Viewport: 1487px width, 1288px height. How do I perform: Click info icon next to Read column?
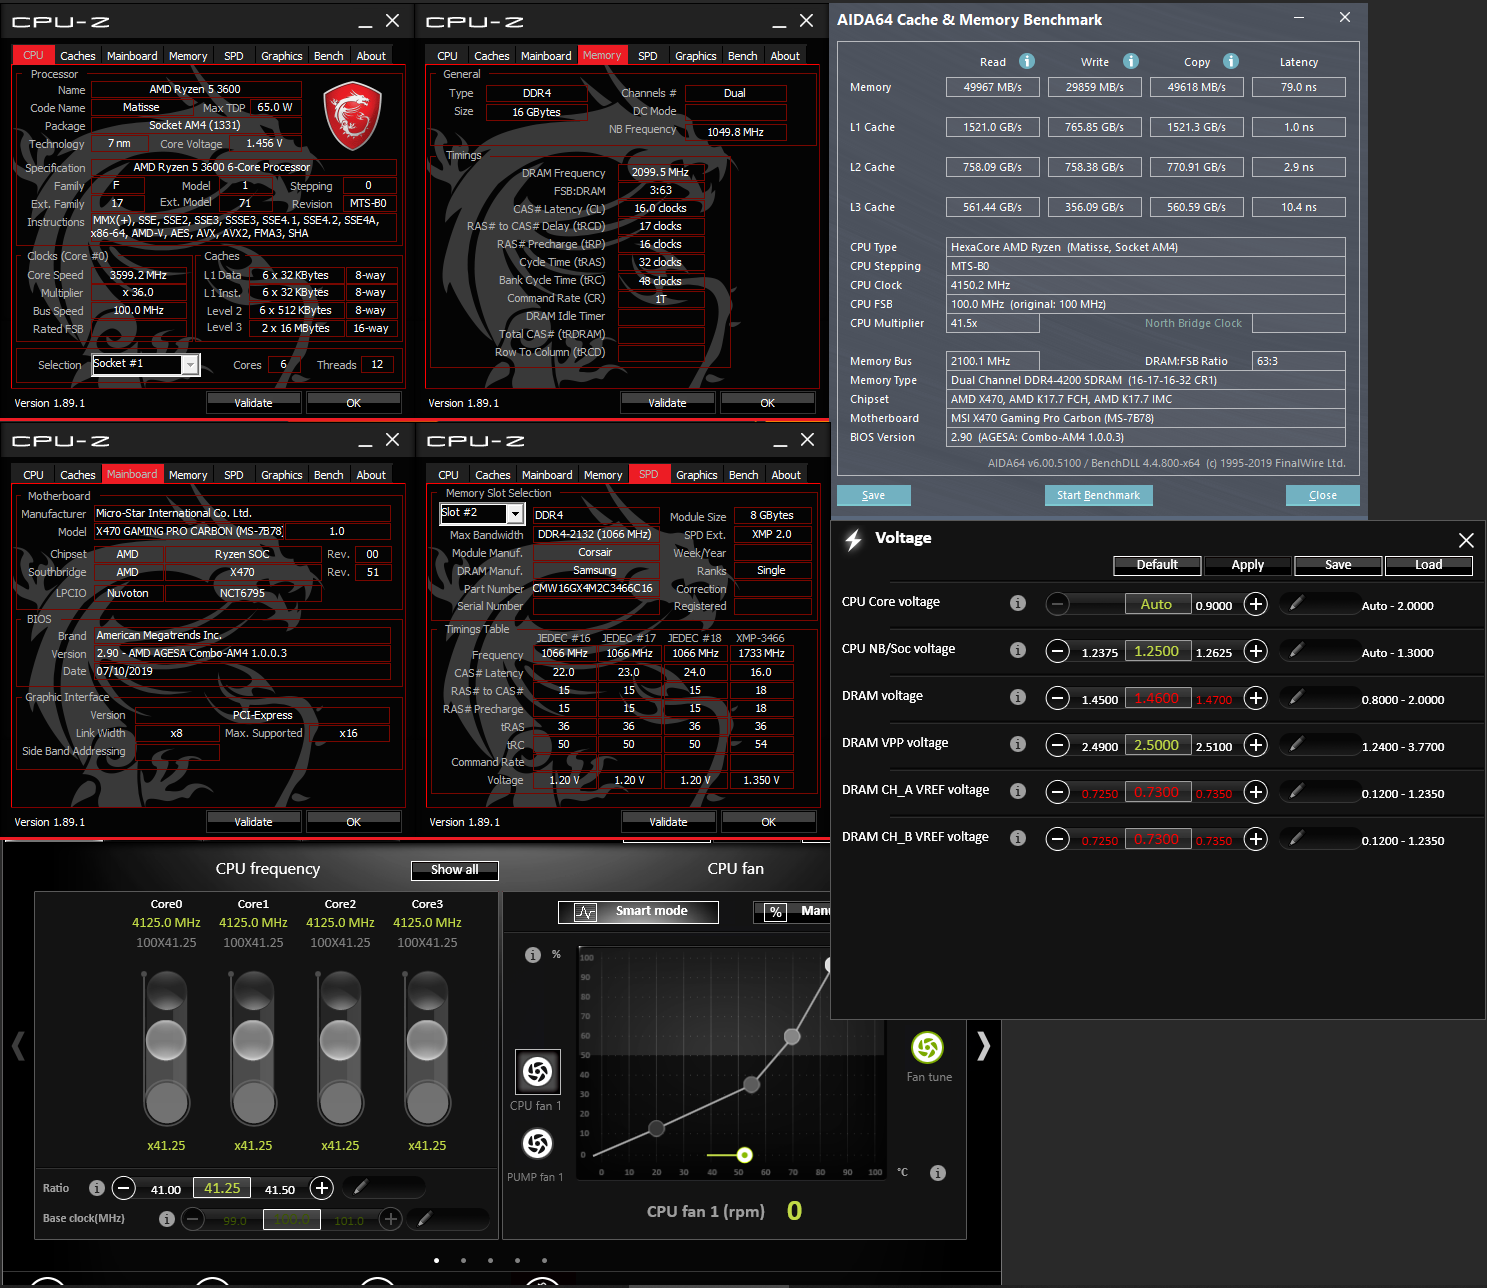[x=1026, y=61]
